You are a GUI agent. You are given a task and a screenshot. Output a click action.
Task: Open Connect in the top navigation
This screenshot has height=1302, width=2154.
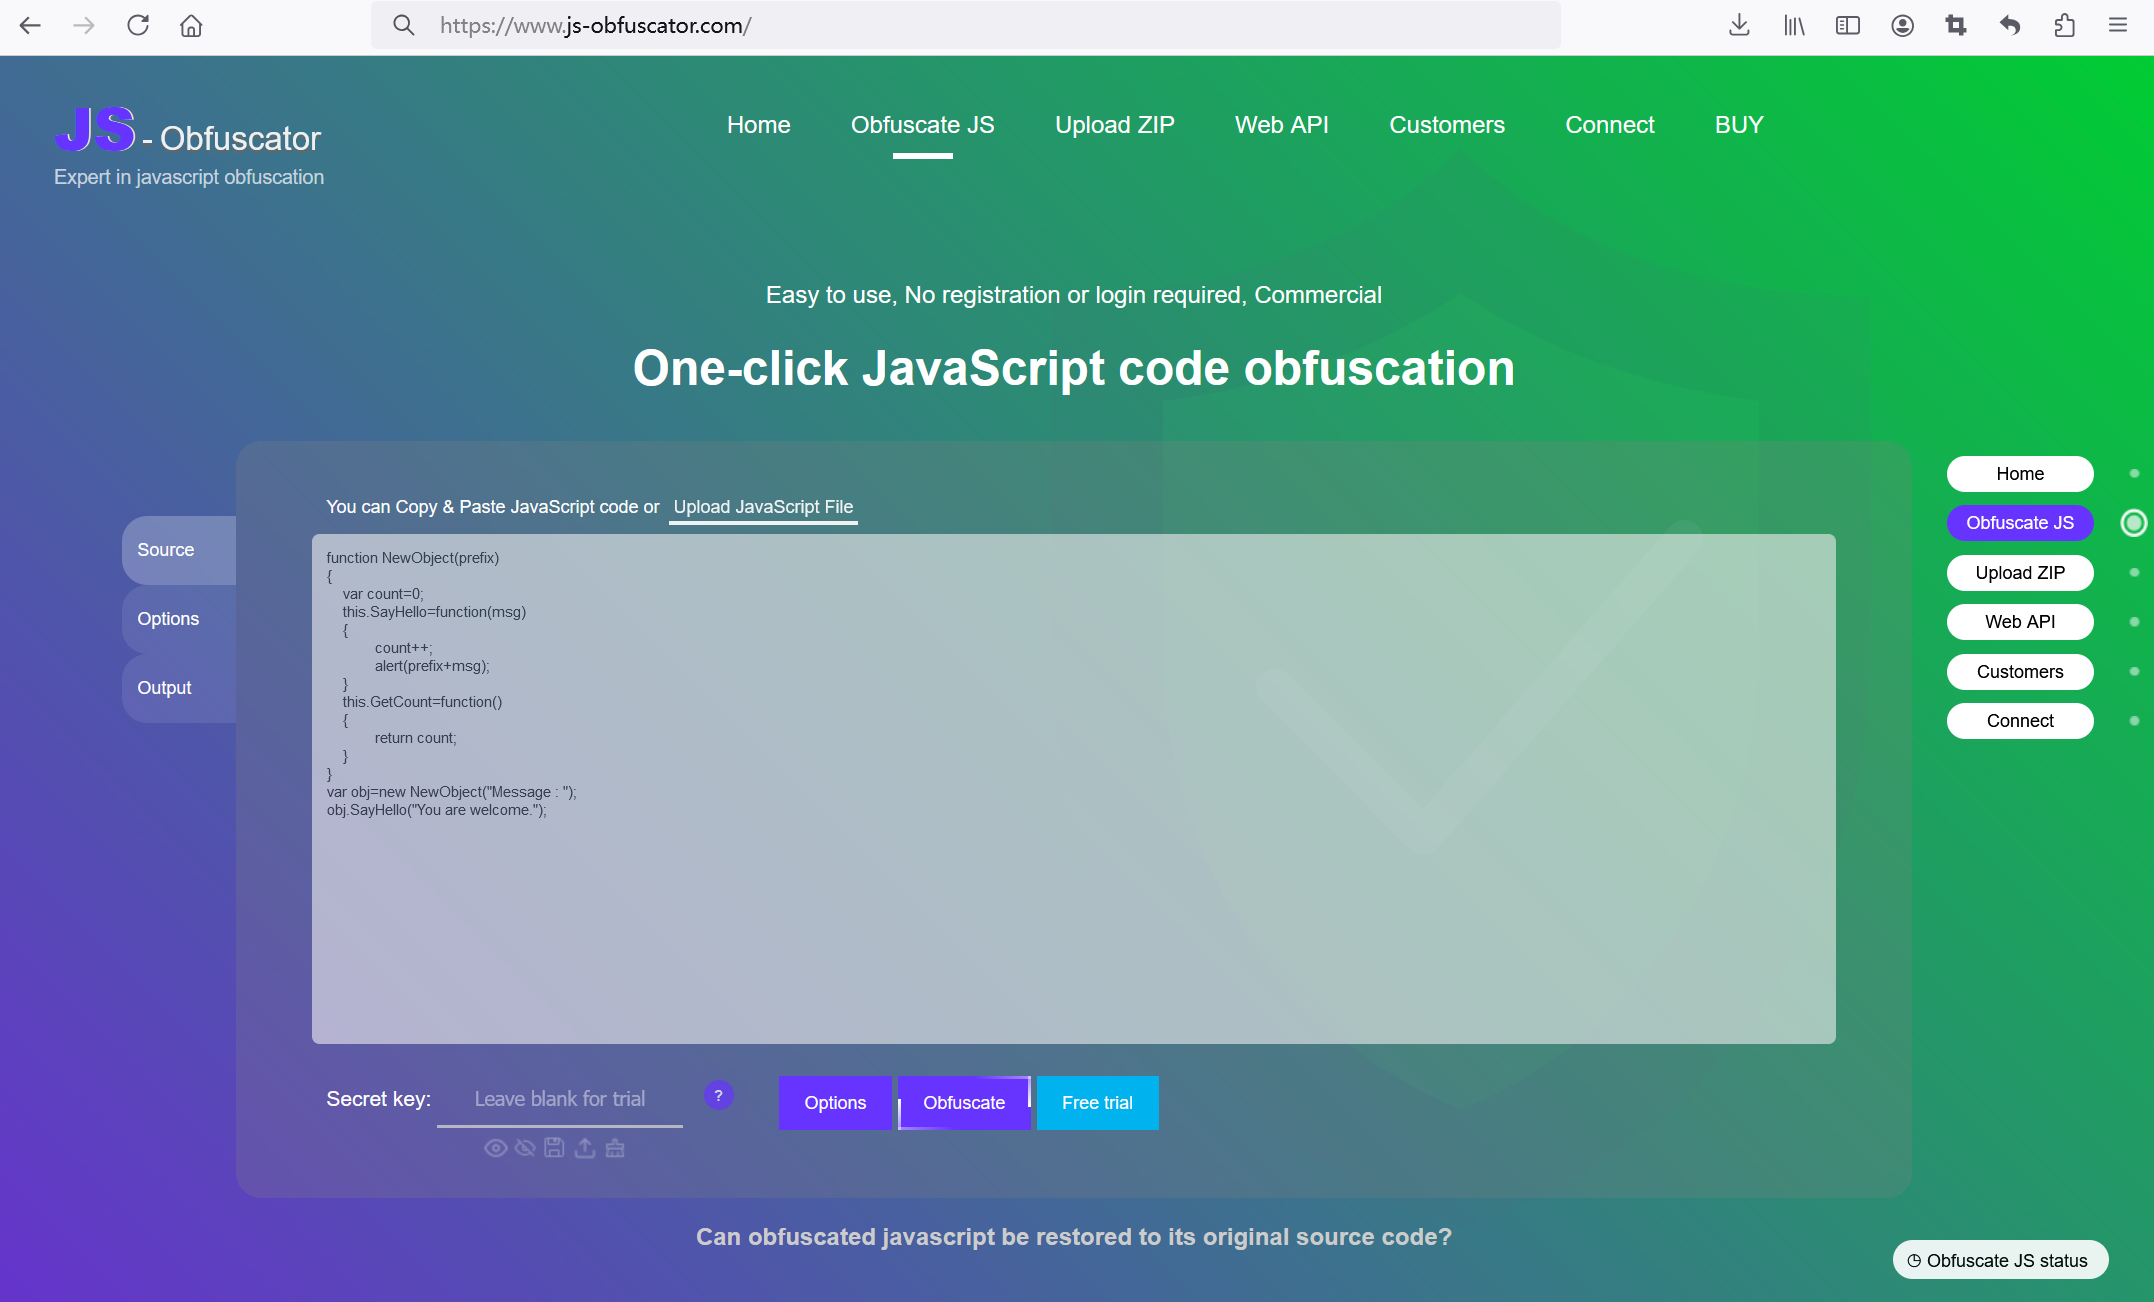[x=1610, y=125]
